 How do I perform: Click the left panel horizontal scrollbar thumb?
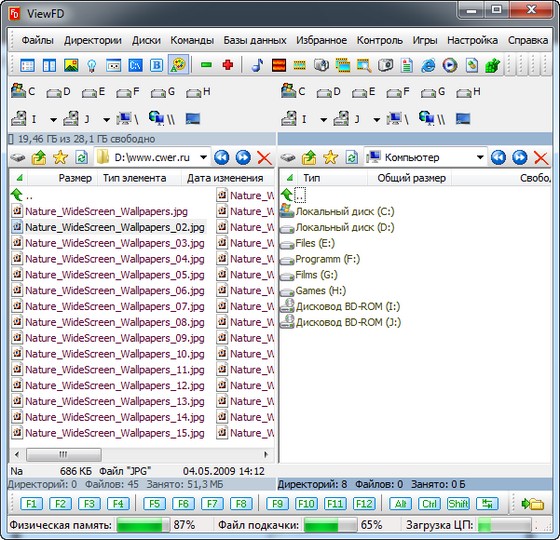coord(64,455)
